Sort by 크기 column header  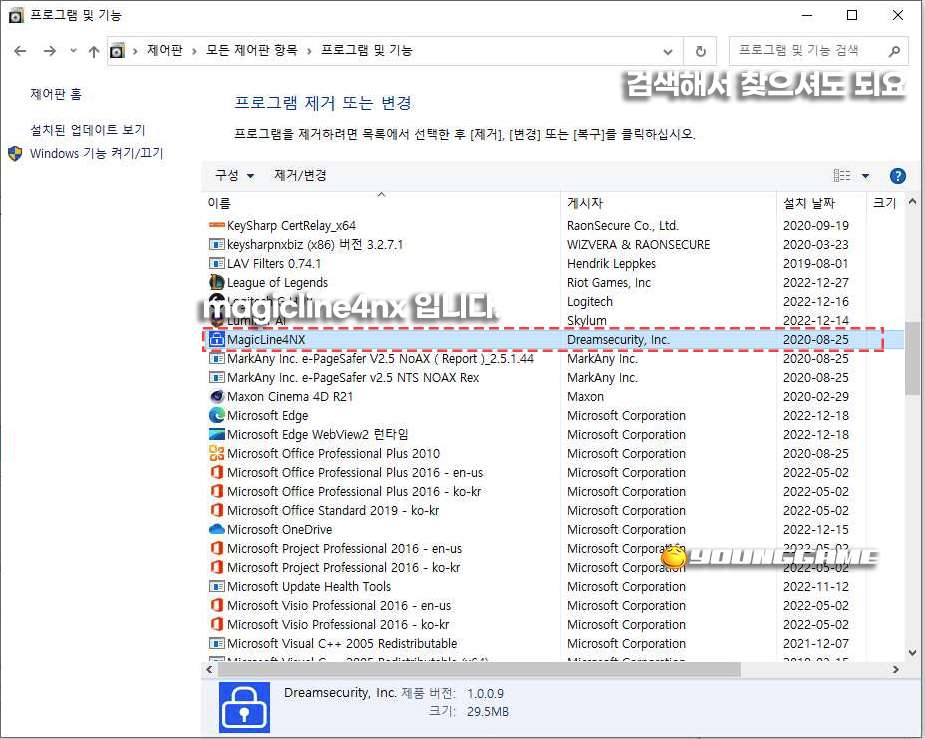(x=884, y=203)
